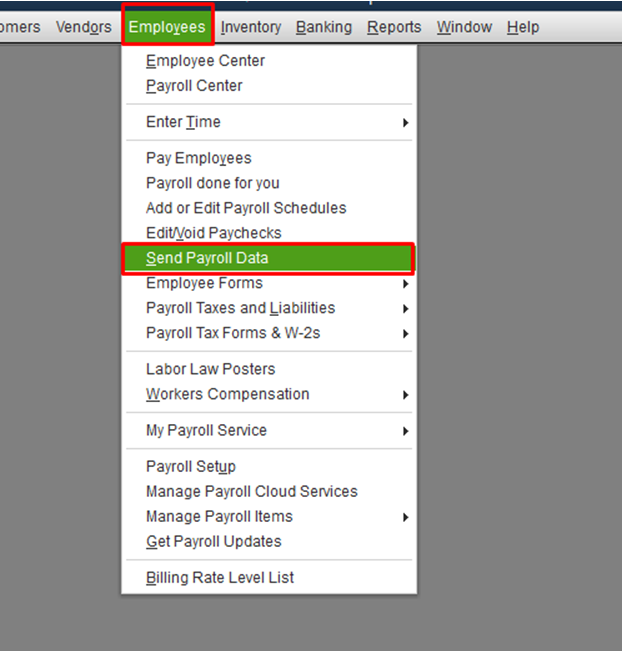Close the open Employees menu

[167, 27]
